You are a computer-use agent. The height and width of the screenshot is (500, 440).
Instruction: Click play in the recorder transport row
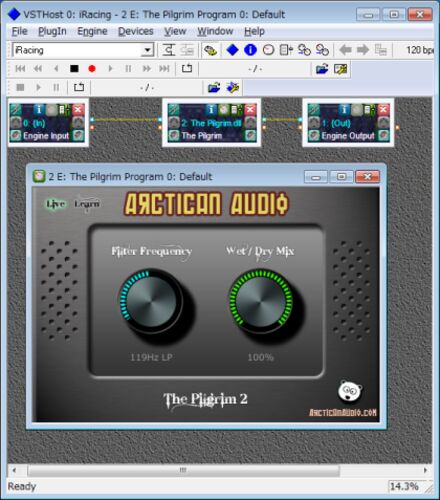[x=110, y=69]
